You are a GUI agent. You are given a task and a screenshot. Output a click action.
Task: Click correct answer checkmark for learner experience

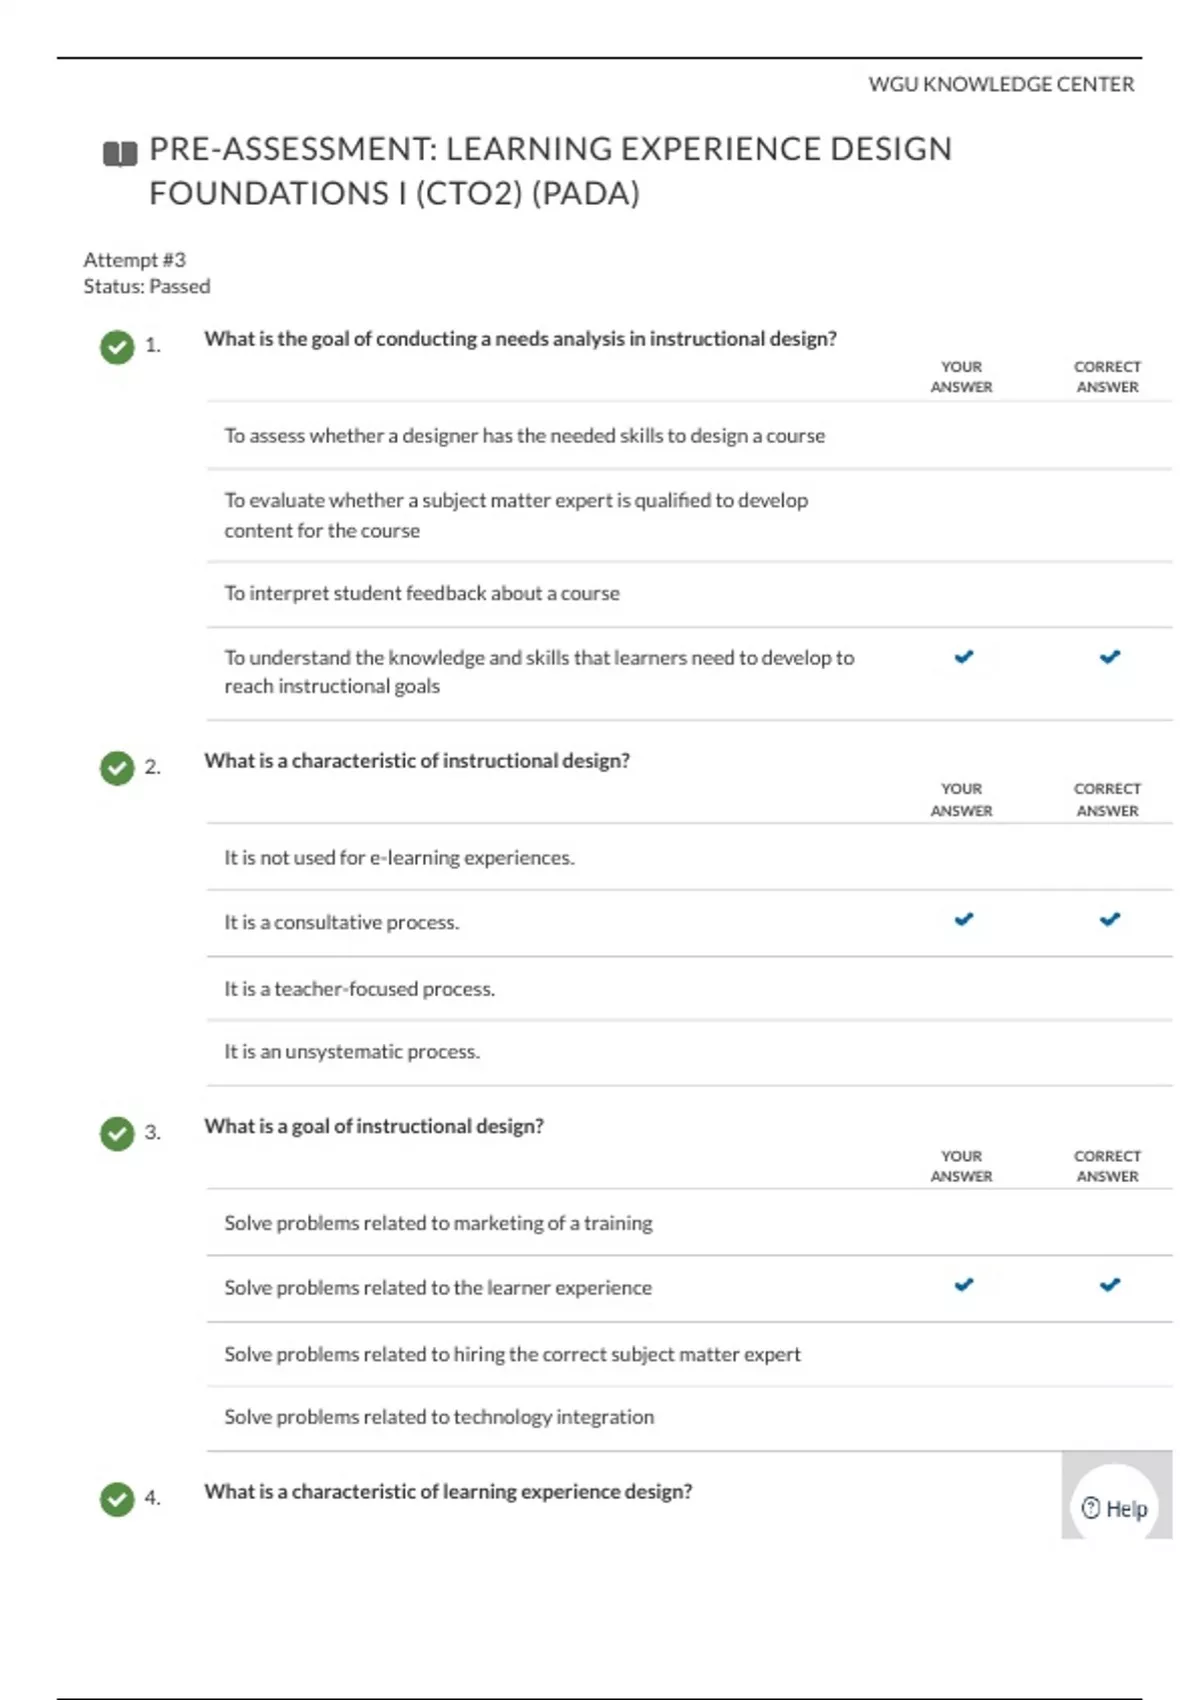(x=1109, y=1285)
